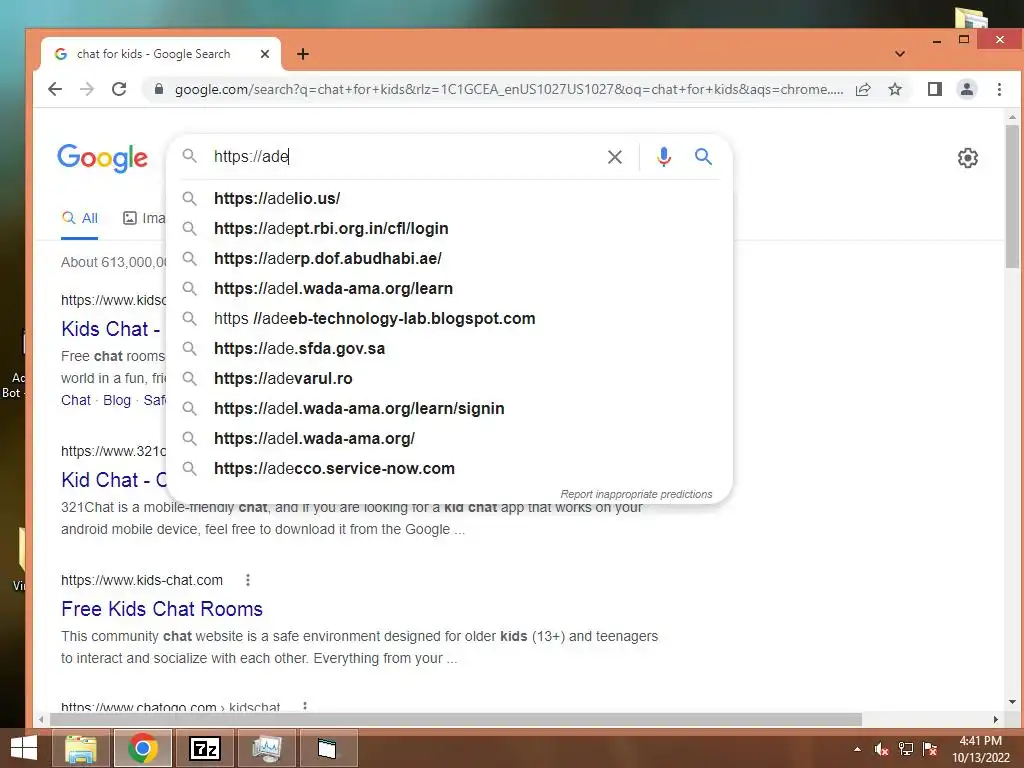Open Action Center flag tray icon

pos(930,749)
